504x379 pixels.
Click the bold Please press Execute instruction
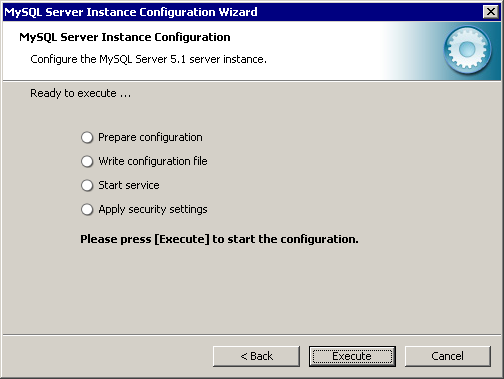(x=219, y=239)
